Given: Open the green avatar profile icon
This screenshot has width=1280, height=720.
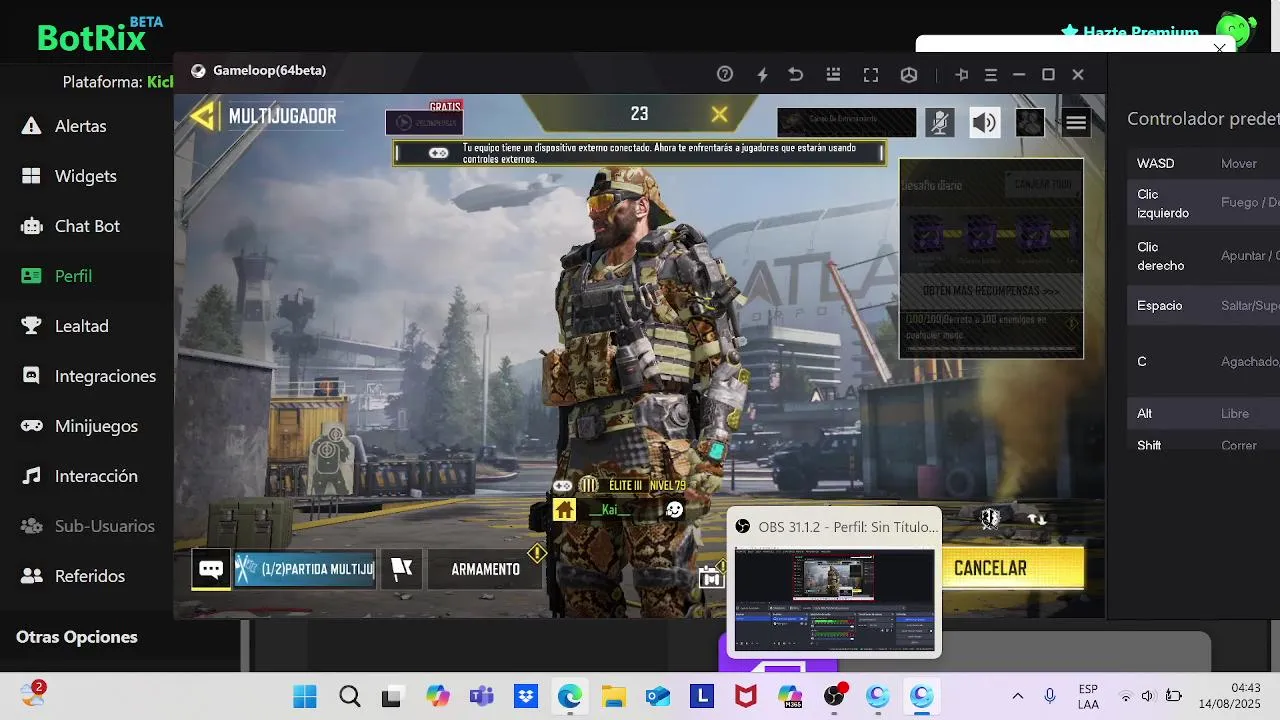Looking at the screenshot, I should tap(1235, 30).
